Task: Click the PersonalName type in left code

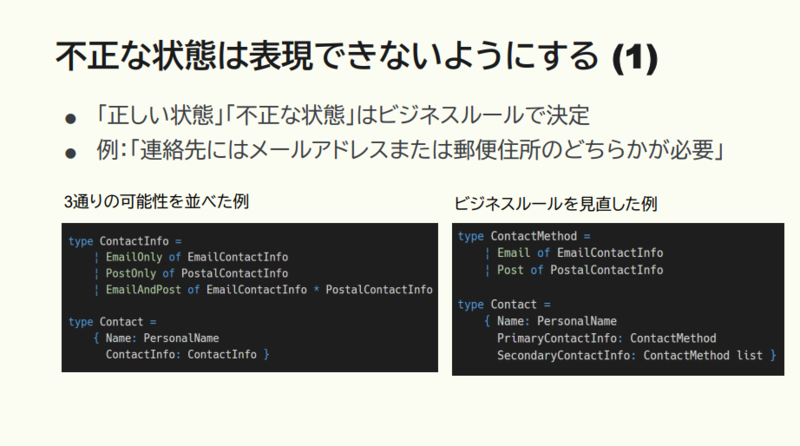Action: 181,338
